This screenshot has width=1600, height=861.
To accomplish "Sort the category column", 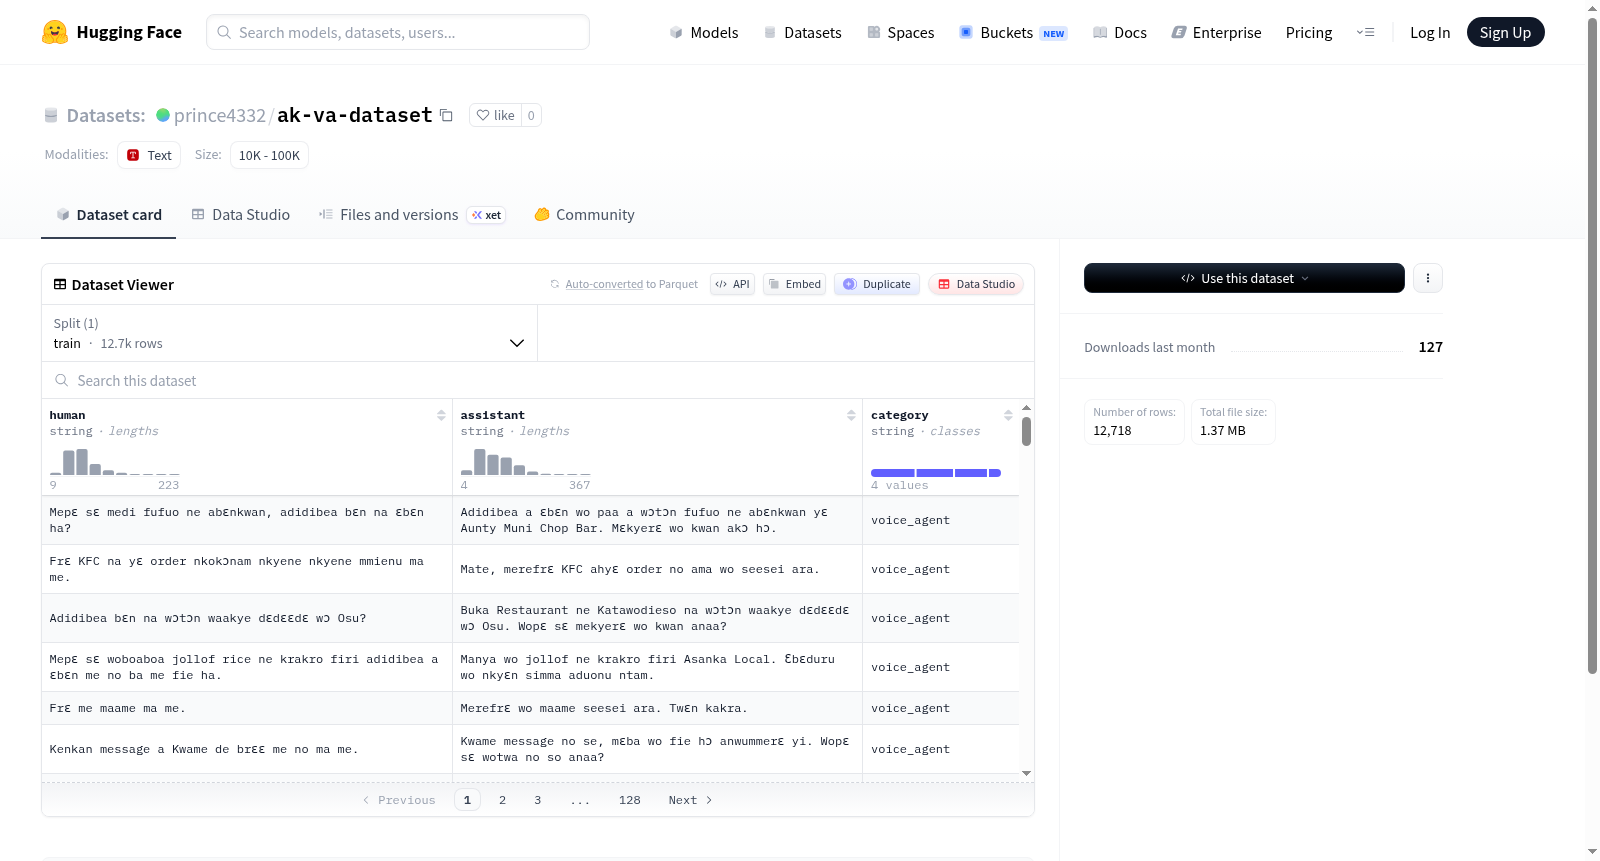I will (x=1008, y=415).
